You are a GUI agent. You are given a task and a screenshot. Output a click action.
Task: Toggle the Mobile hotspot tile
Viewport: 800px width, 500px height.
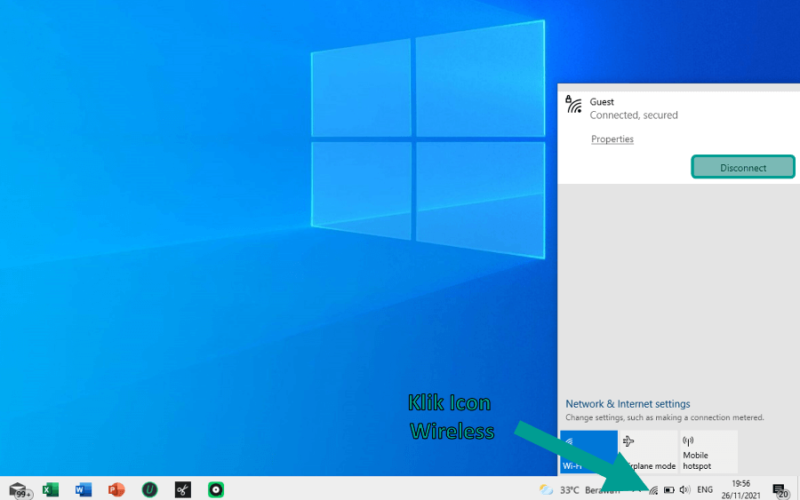(x=709, y=452)
